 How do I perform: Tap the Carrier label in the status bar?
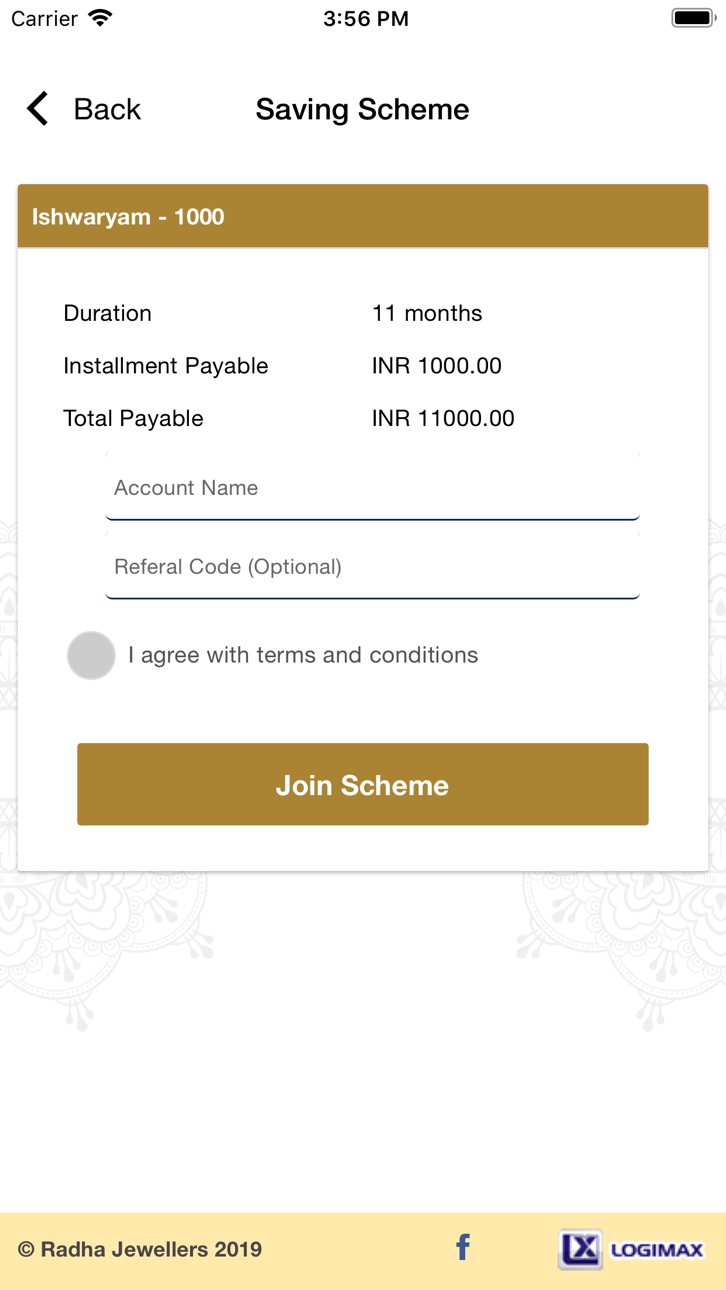[x=44, y=19]
